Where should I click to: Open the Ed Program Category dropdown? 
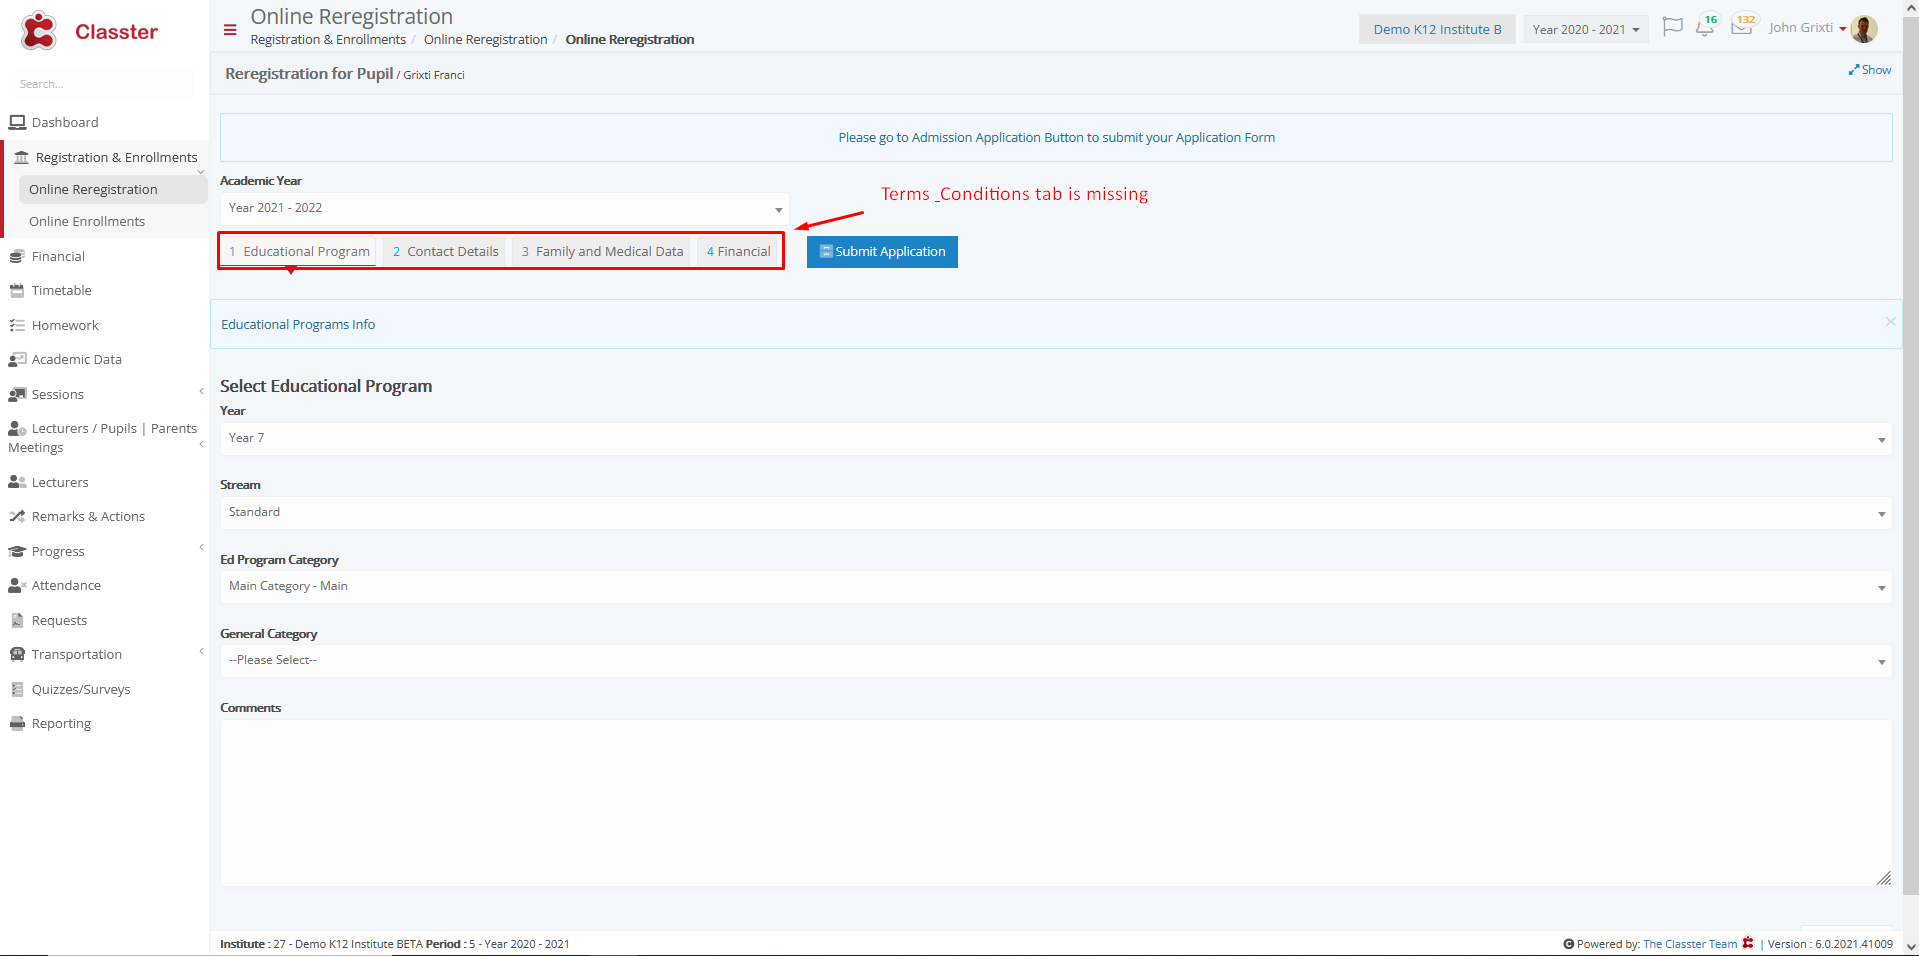(x=1056, y=587)
